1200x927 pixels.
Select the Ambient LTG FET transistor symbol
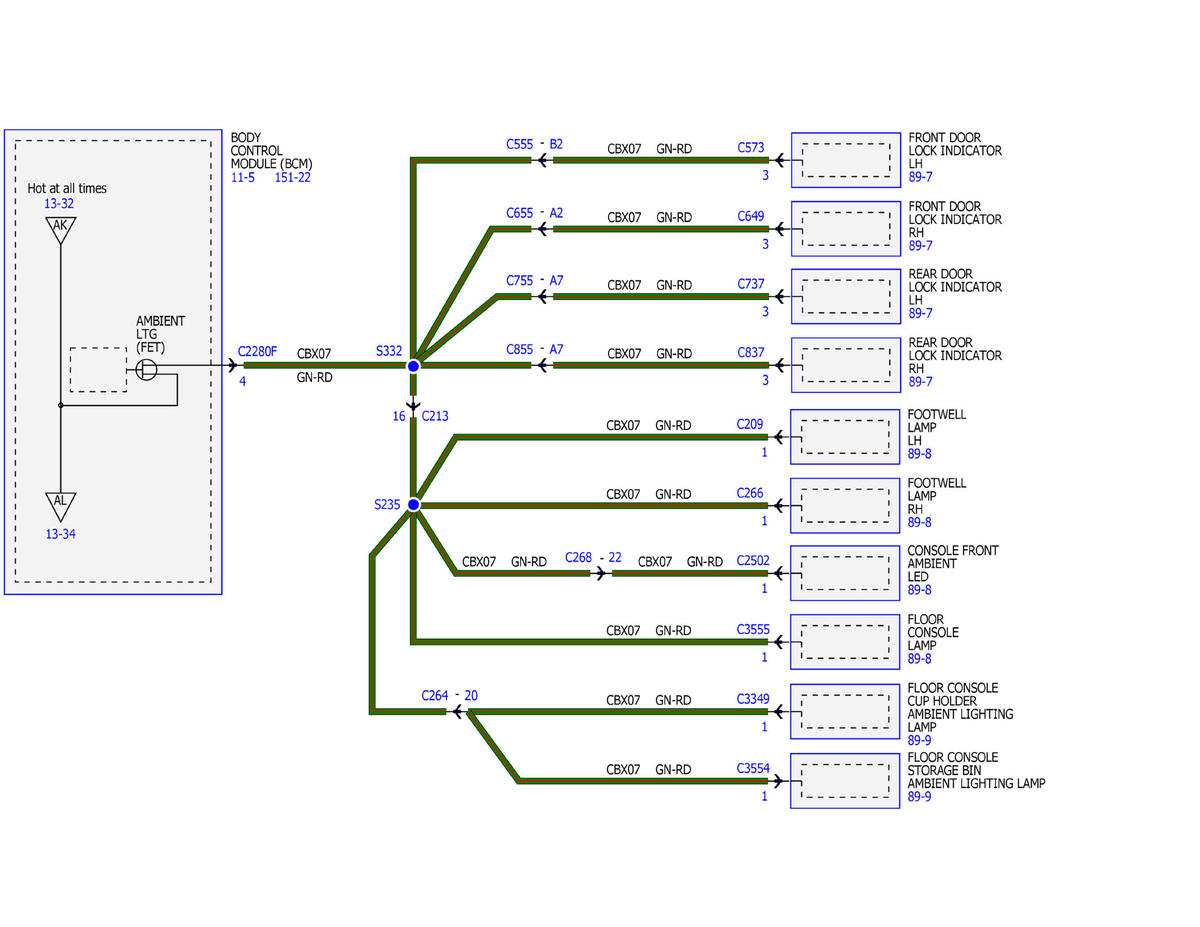click(x=147, y=370)
